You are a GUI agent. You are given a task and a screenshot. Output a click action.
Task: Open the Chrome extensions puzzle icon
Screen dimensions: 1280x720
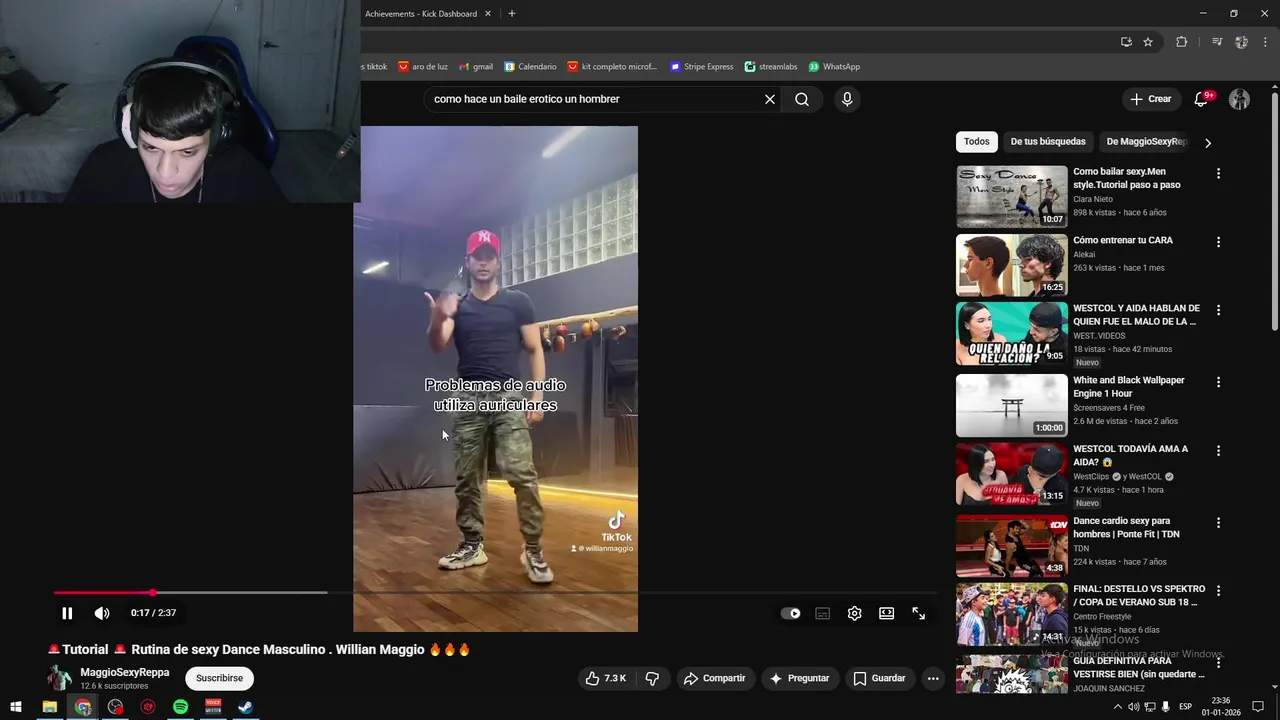tap(1182, 42)
